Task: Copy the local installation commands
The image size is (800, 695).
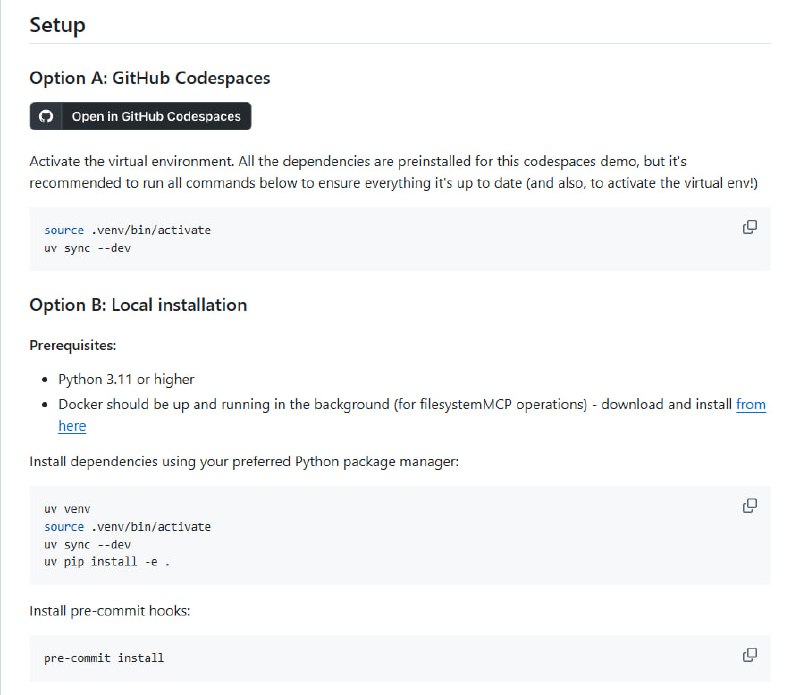Action: coord(749,506)
